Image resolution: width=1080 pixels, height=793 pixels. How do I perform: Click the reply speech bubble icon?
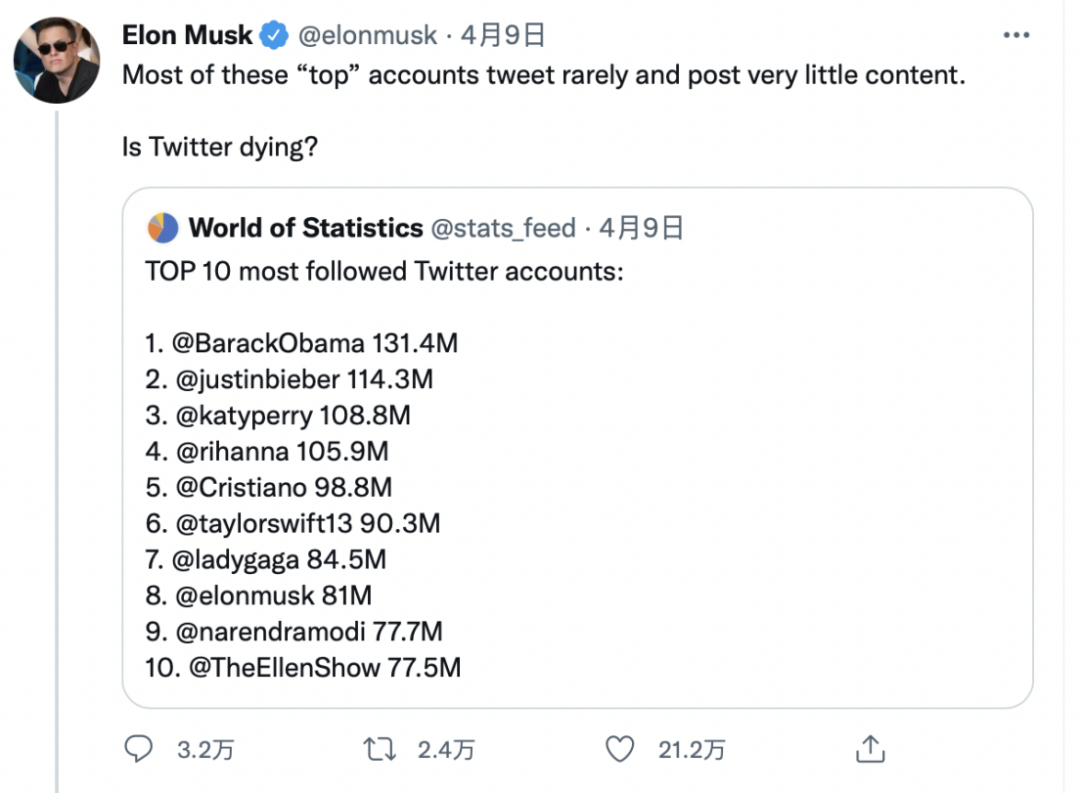point(140,749)
